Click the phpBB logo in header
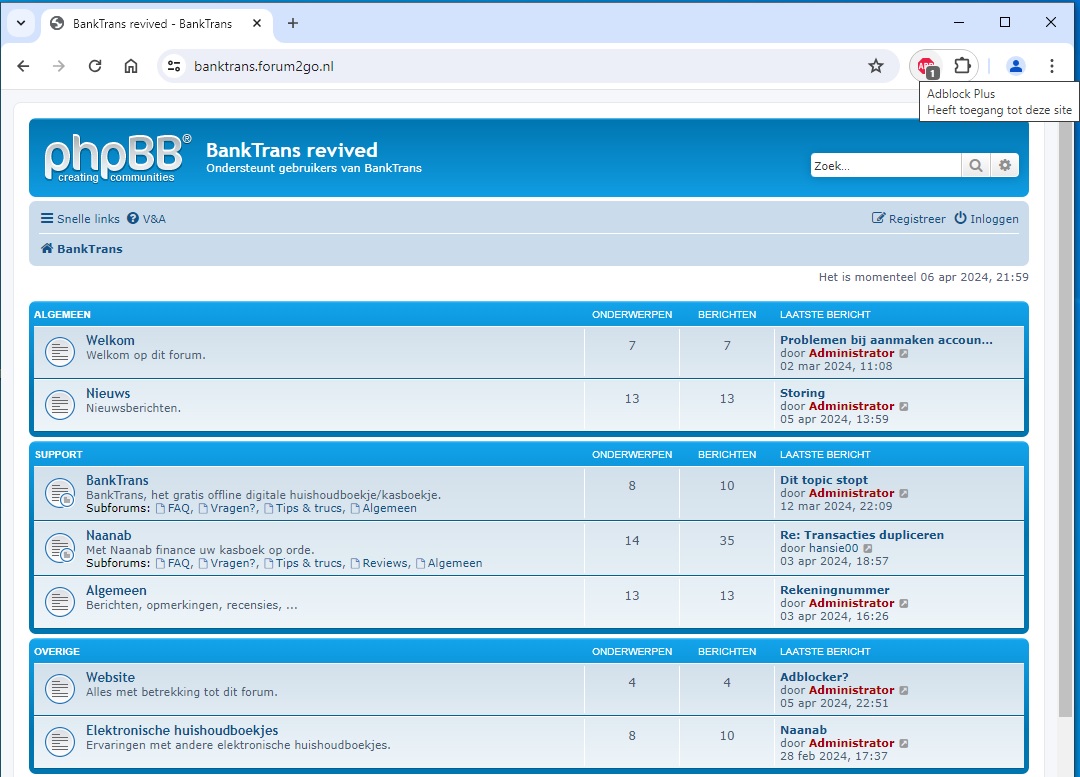 click(x=117, y=159)
